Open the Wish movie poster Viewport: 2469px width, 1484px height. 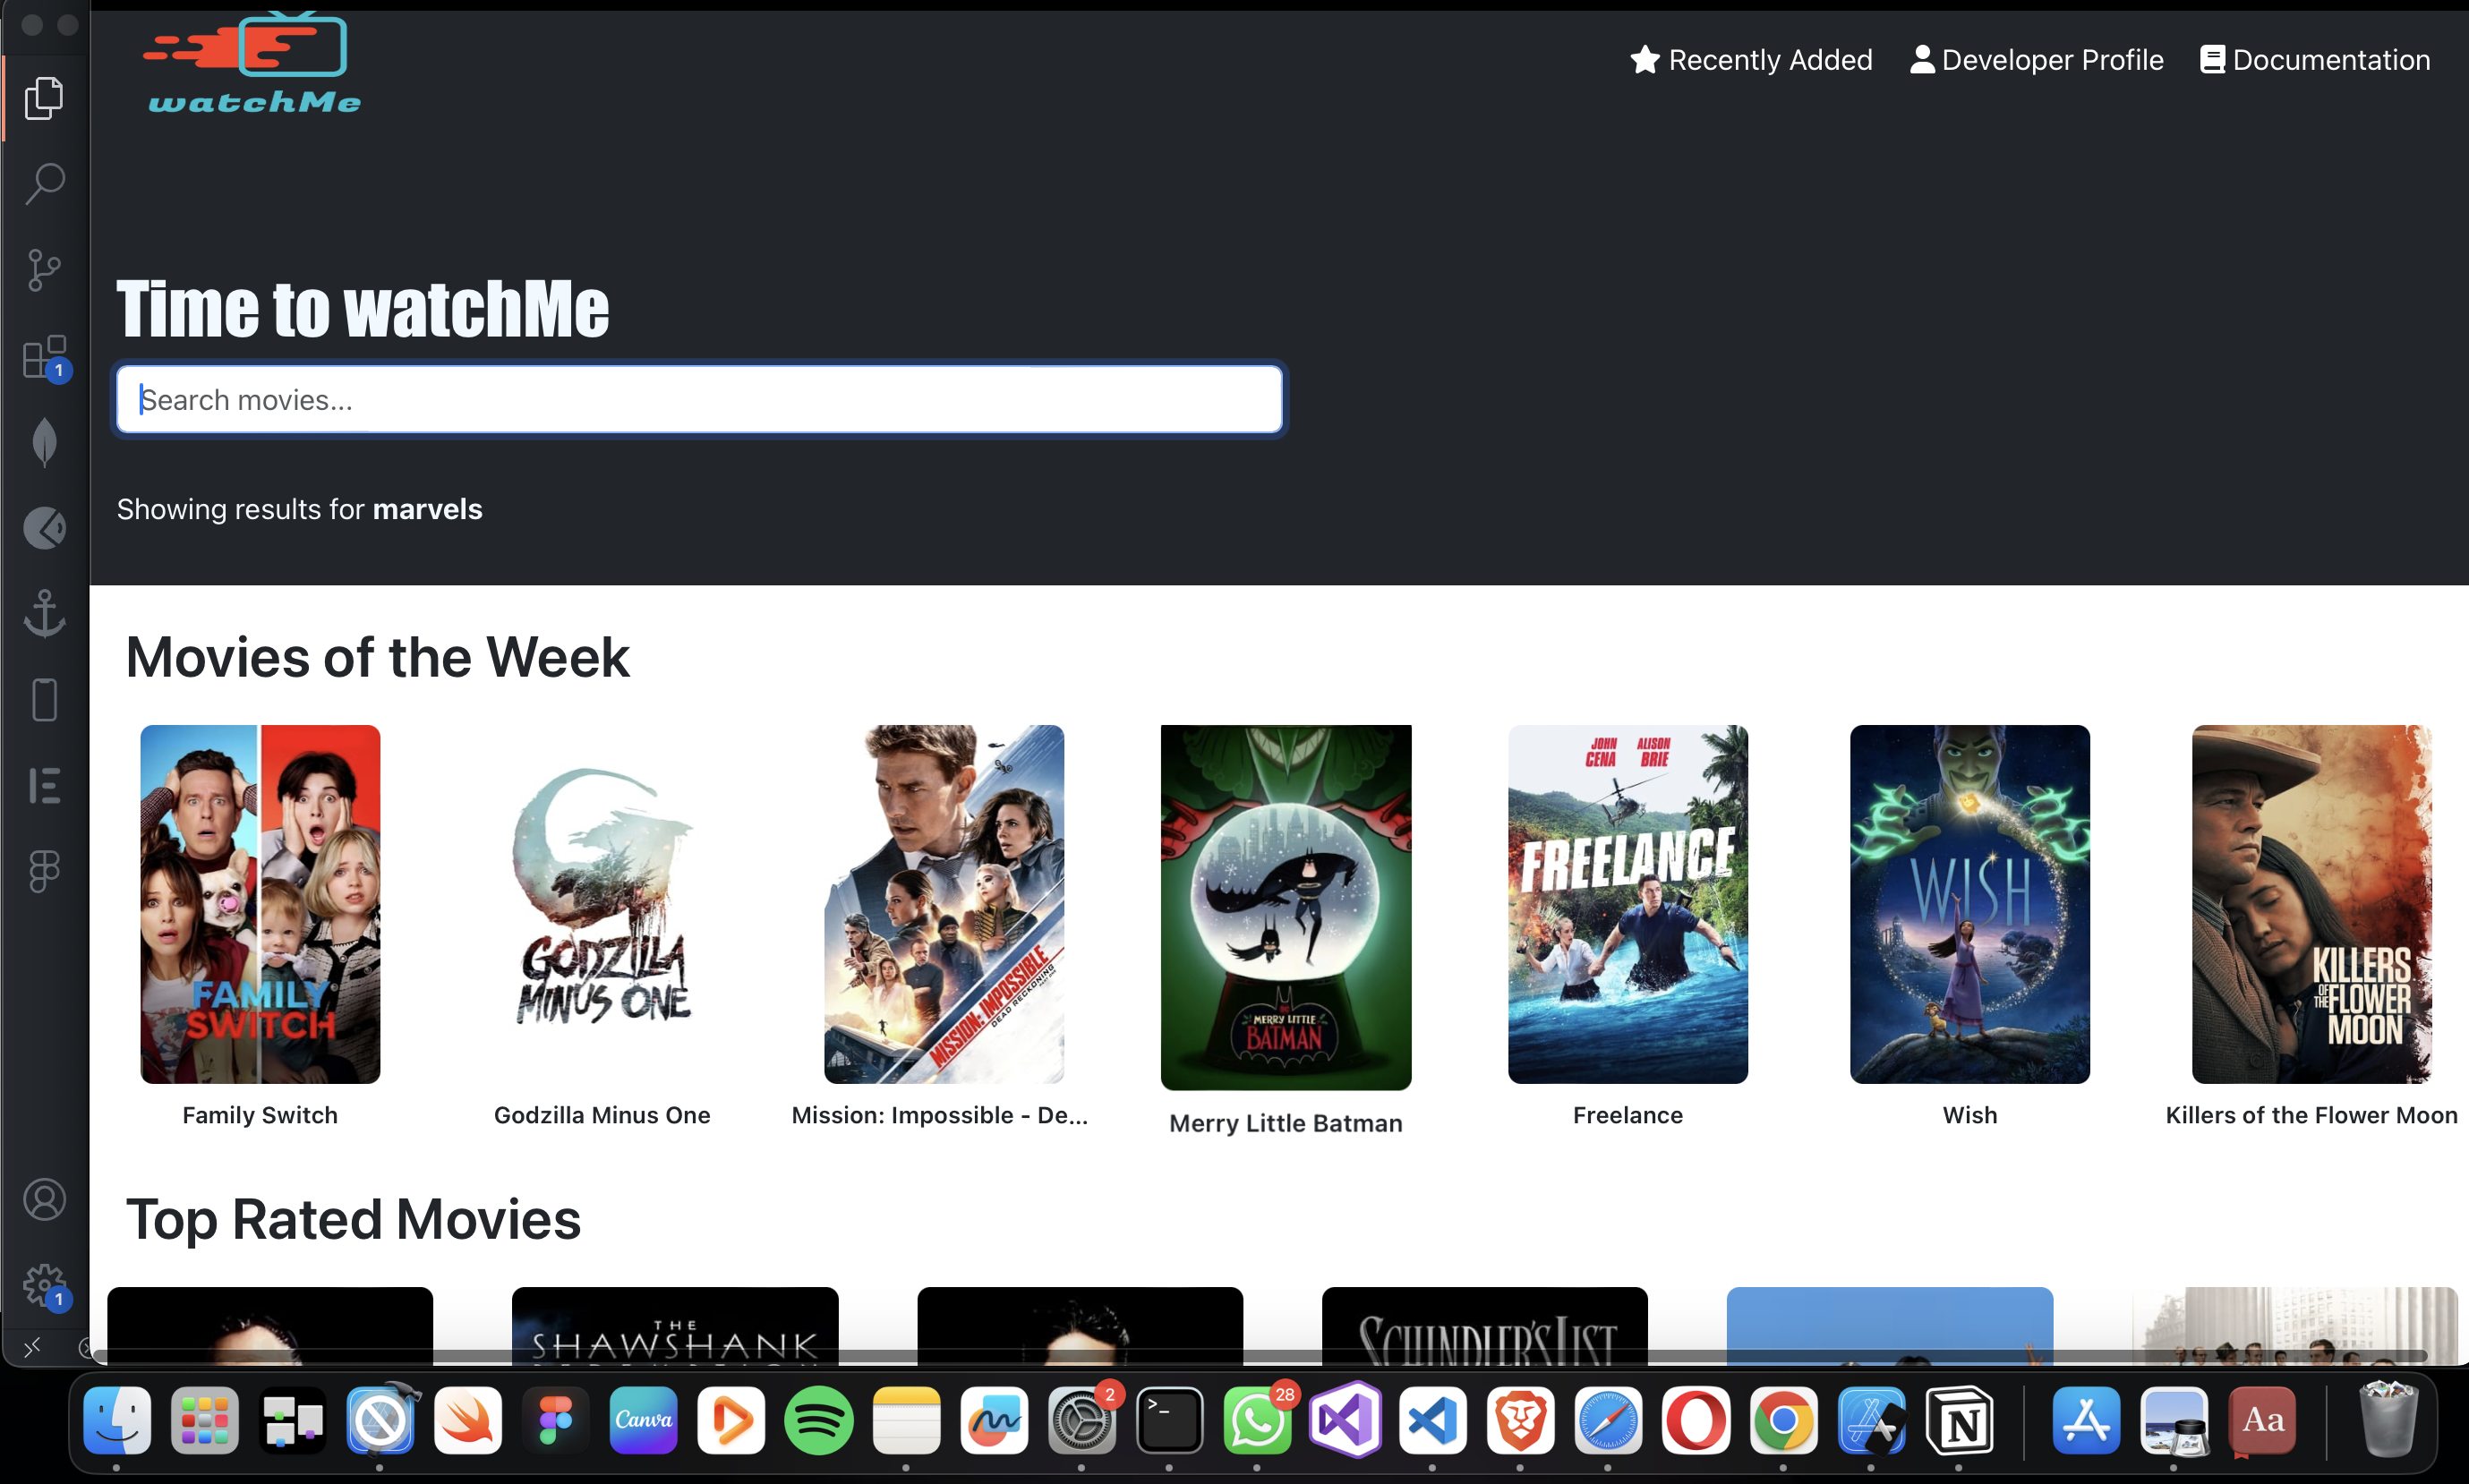(x=1970, y=904)
